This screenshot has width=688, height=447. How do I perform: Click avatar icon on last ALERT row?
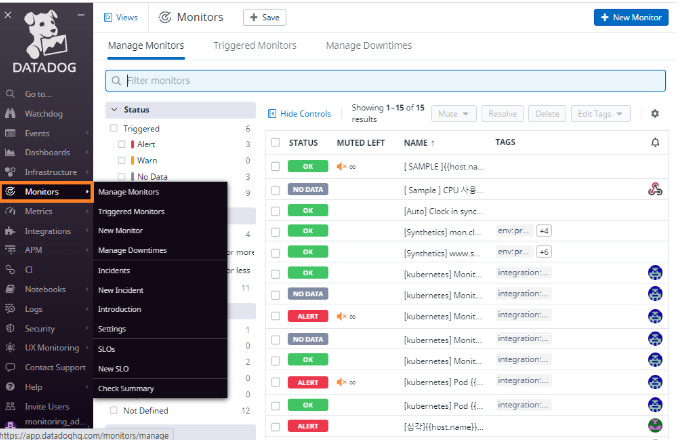[655, 426]
